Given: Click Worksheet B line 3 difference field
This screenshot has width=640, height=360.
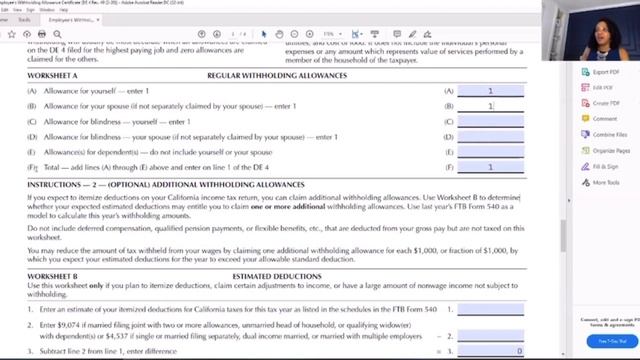Looking at the screenshot, I should pyautogui.click(x=491, y=351).
